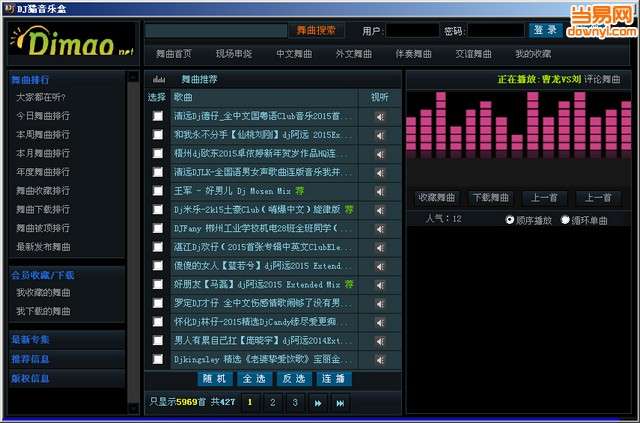This screenshot has height=423, width=640.
Task: Click the Dimao.net logo
Action: click(x=72, y=42)
